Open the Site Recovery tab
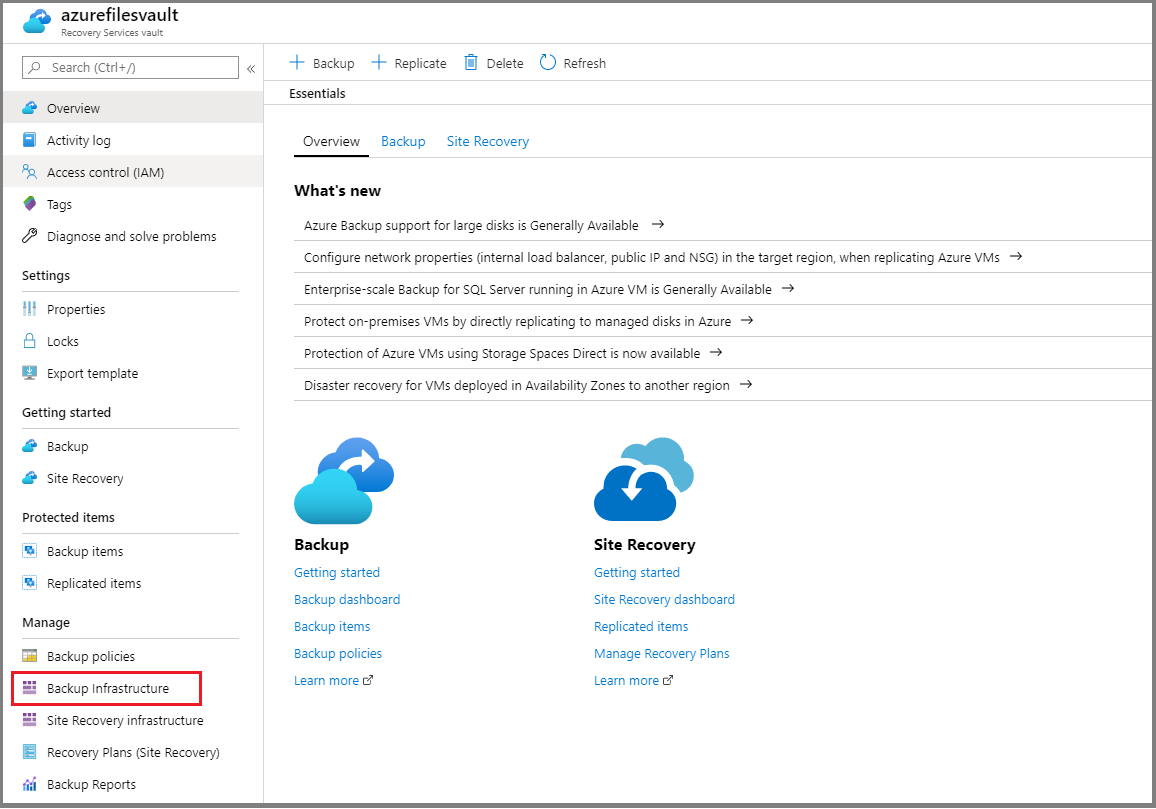Viewport: 1156px width, 809px height. [487, 141]
